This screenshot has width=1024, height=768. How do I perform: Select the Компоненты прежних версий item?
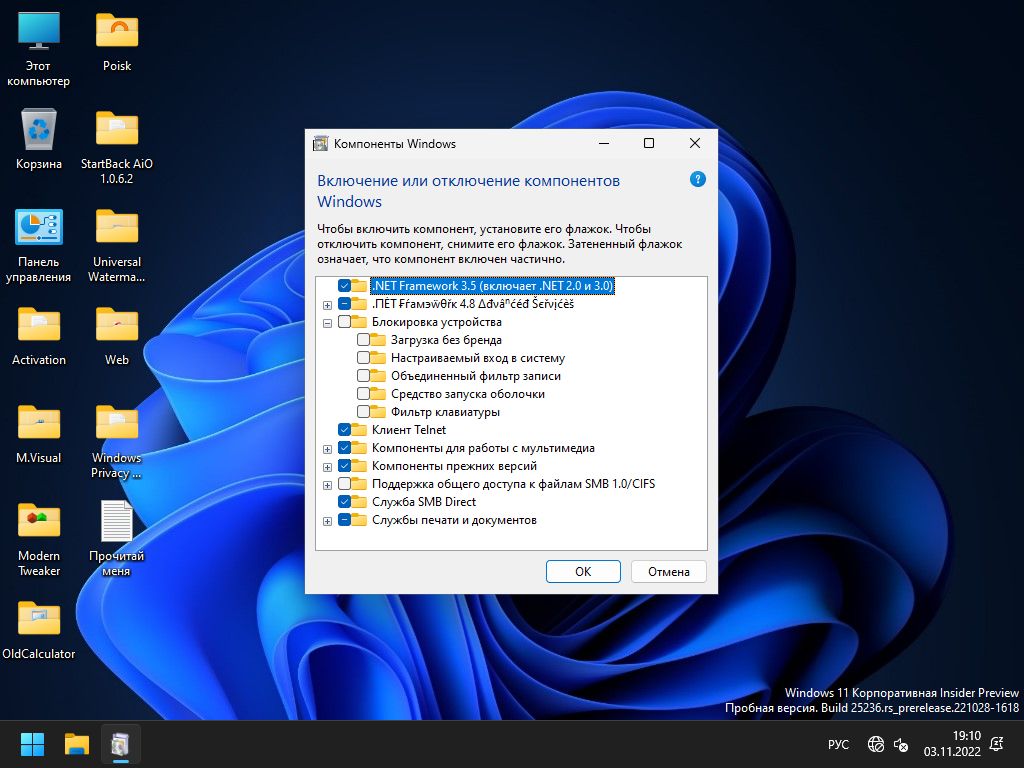tap(454, 466)
